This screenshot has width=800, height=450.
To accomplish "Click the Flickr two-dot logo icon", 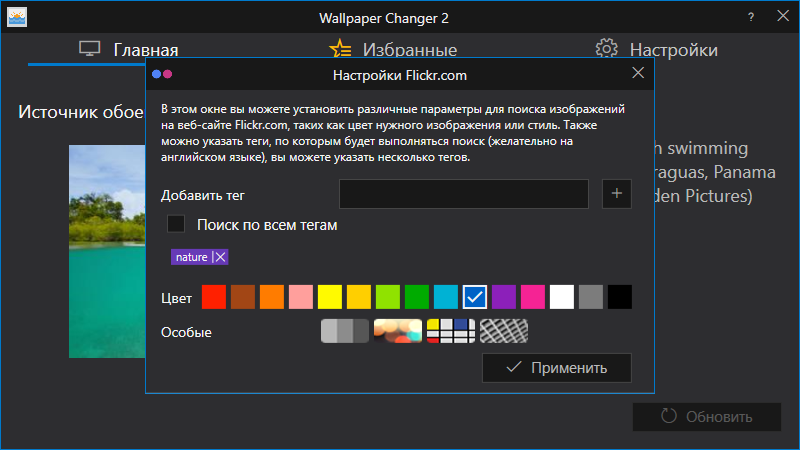I will click(162, 74).
